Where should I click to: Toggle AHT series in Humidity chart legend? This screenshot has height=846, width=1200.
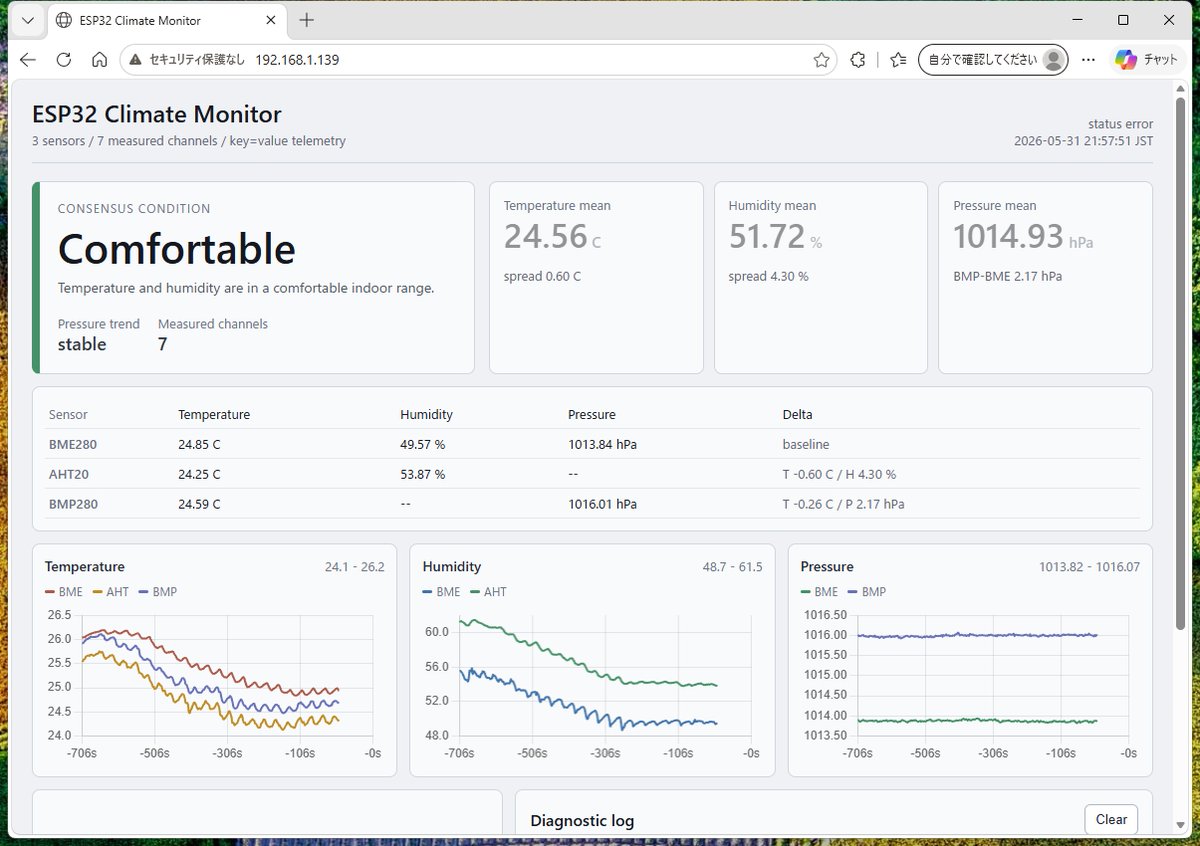tap(488, 592)
